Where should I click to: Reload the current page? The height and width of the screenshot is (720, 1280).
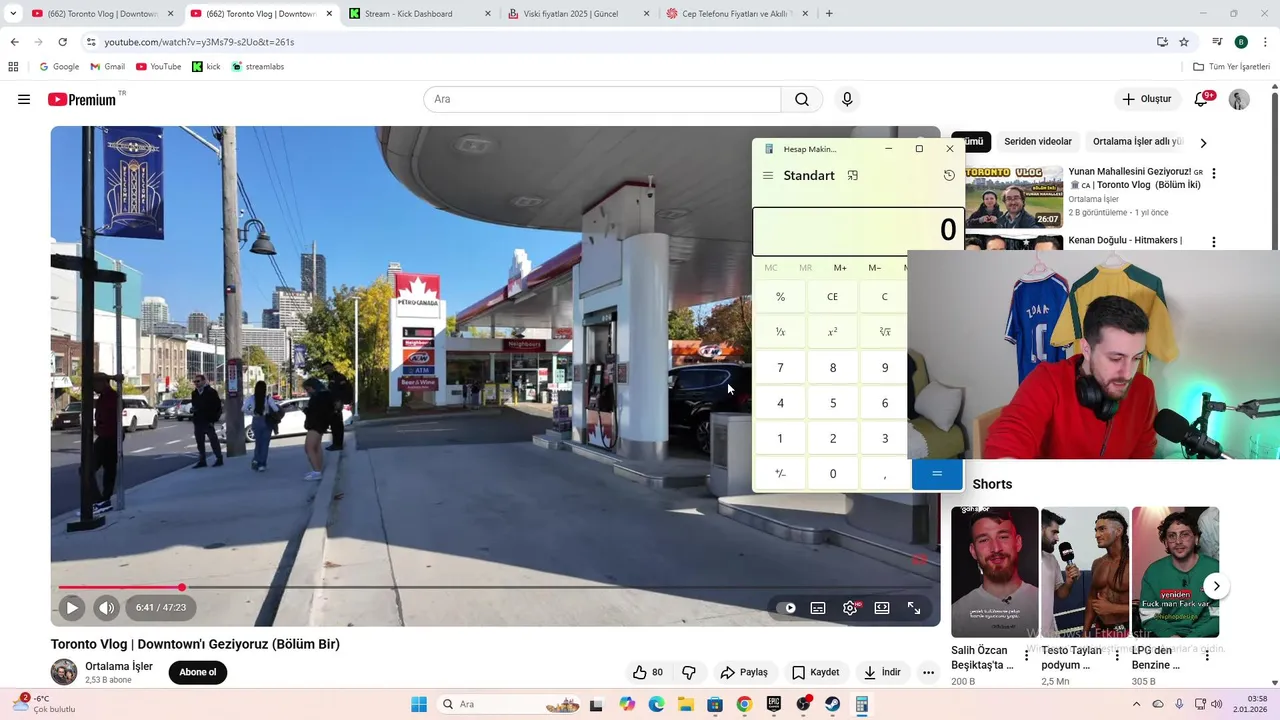pyautogui.click(x=62, y=42)
